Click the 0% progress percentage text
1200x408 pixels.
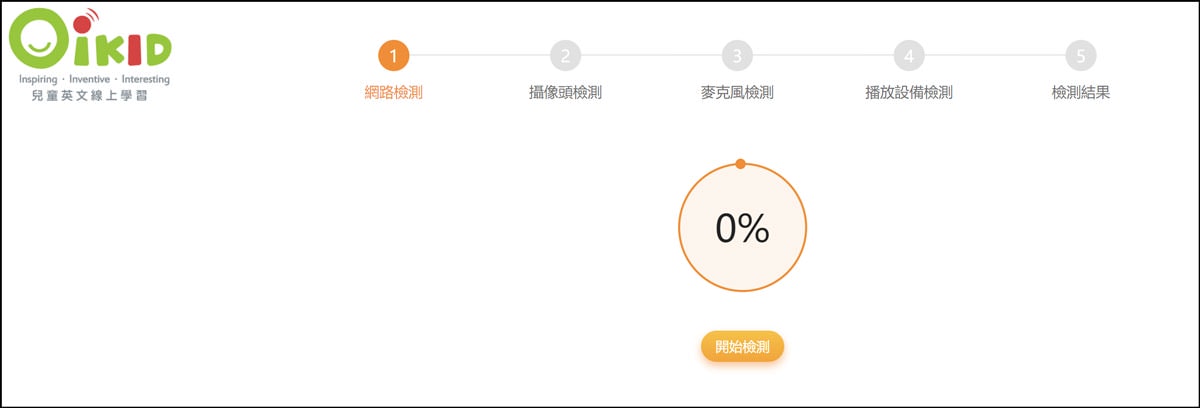coord(742,229)
